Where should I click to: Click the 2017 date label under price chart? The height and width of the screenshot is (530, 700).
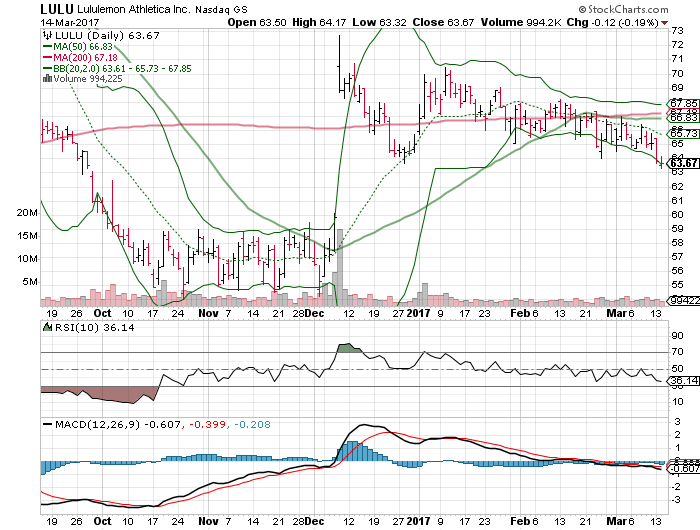click(418, 313)
